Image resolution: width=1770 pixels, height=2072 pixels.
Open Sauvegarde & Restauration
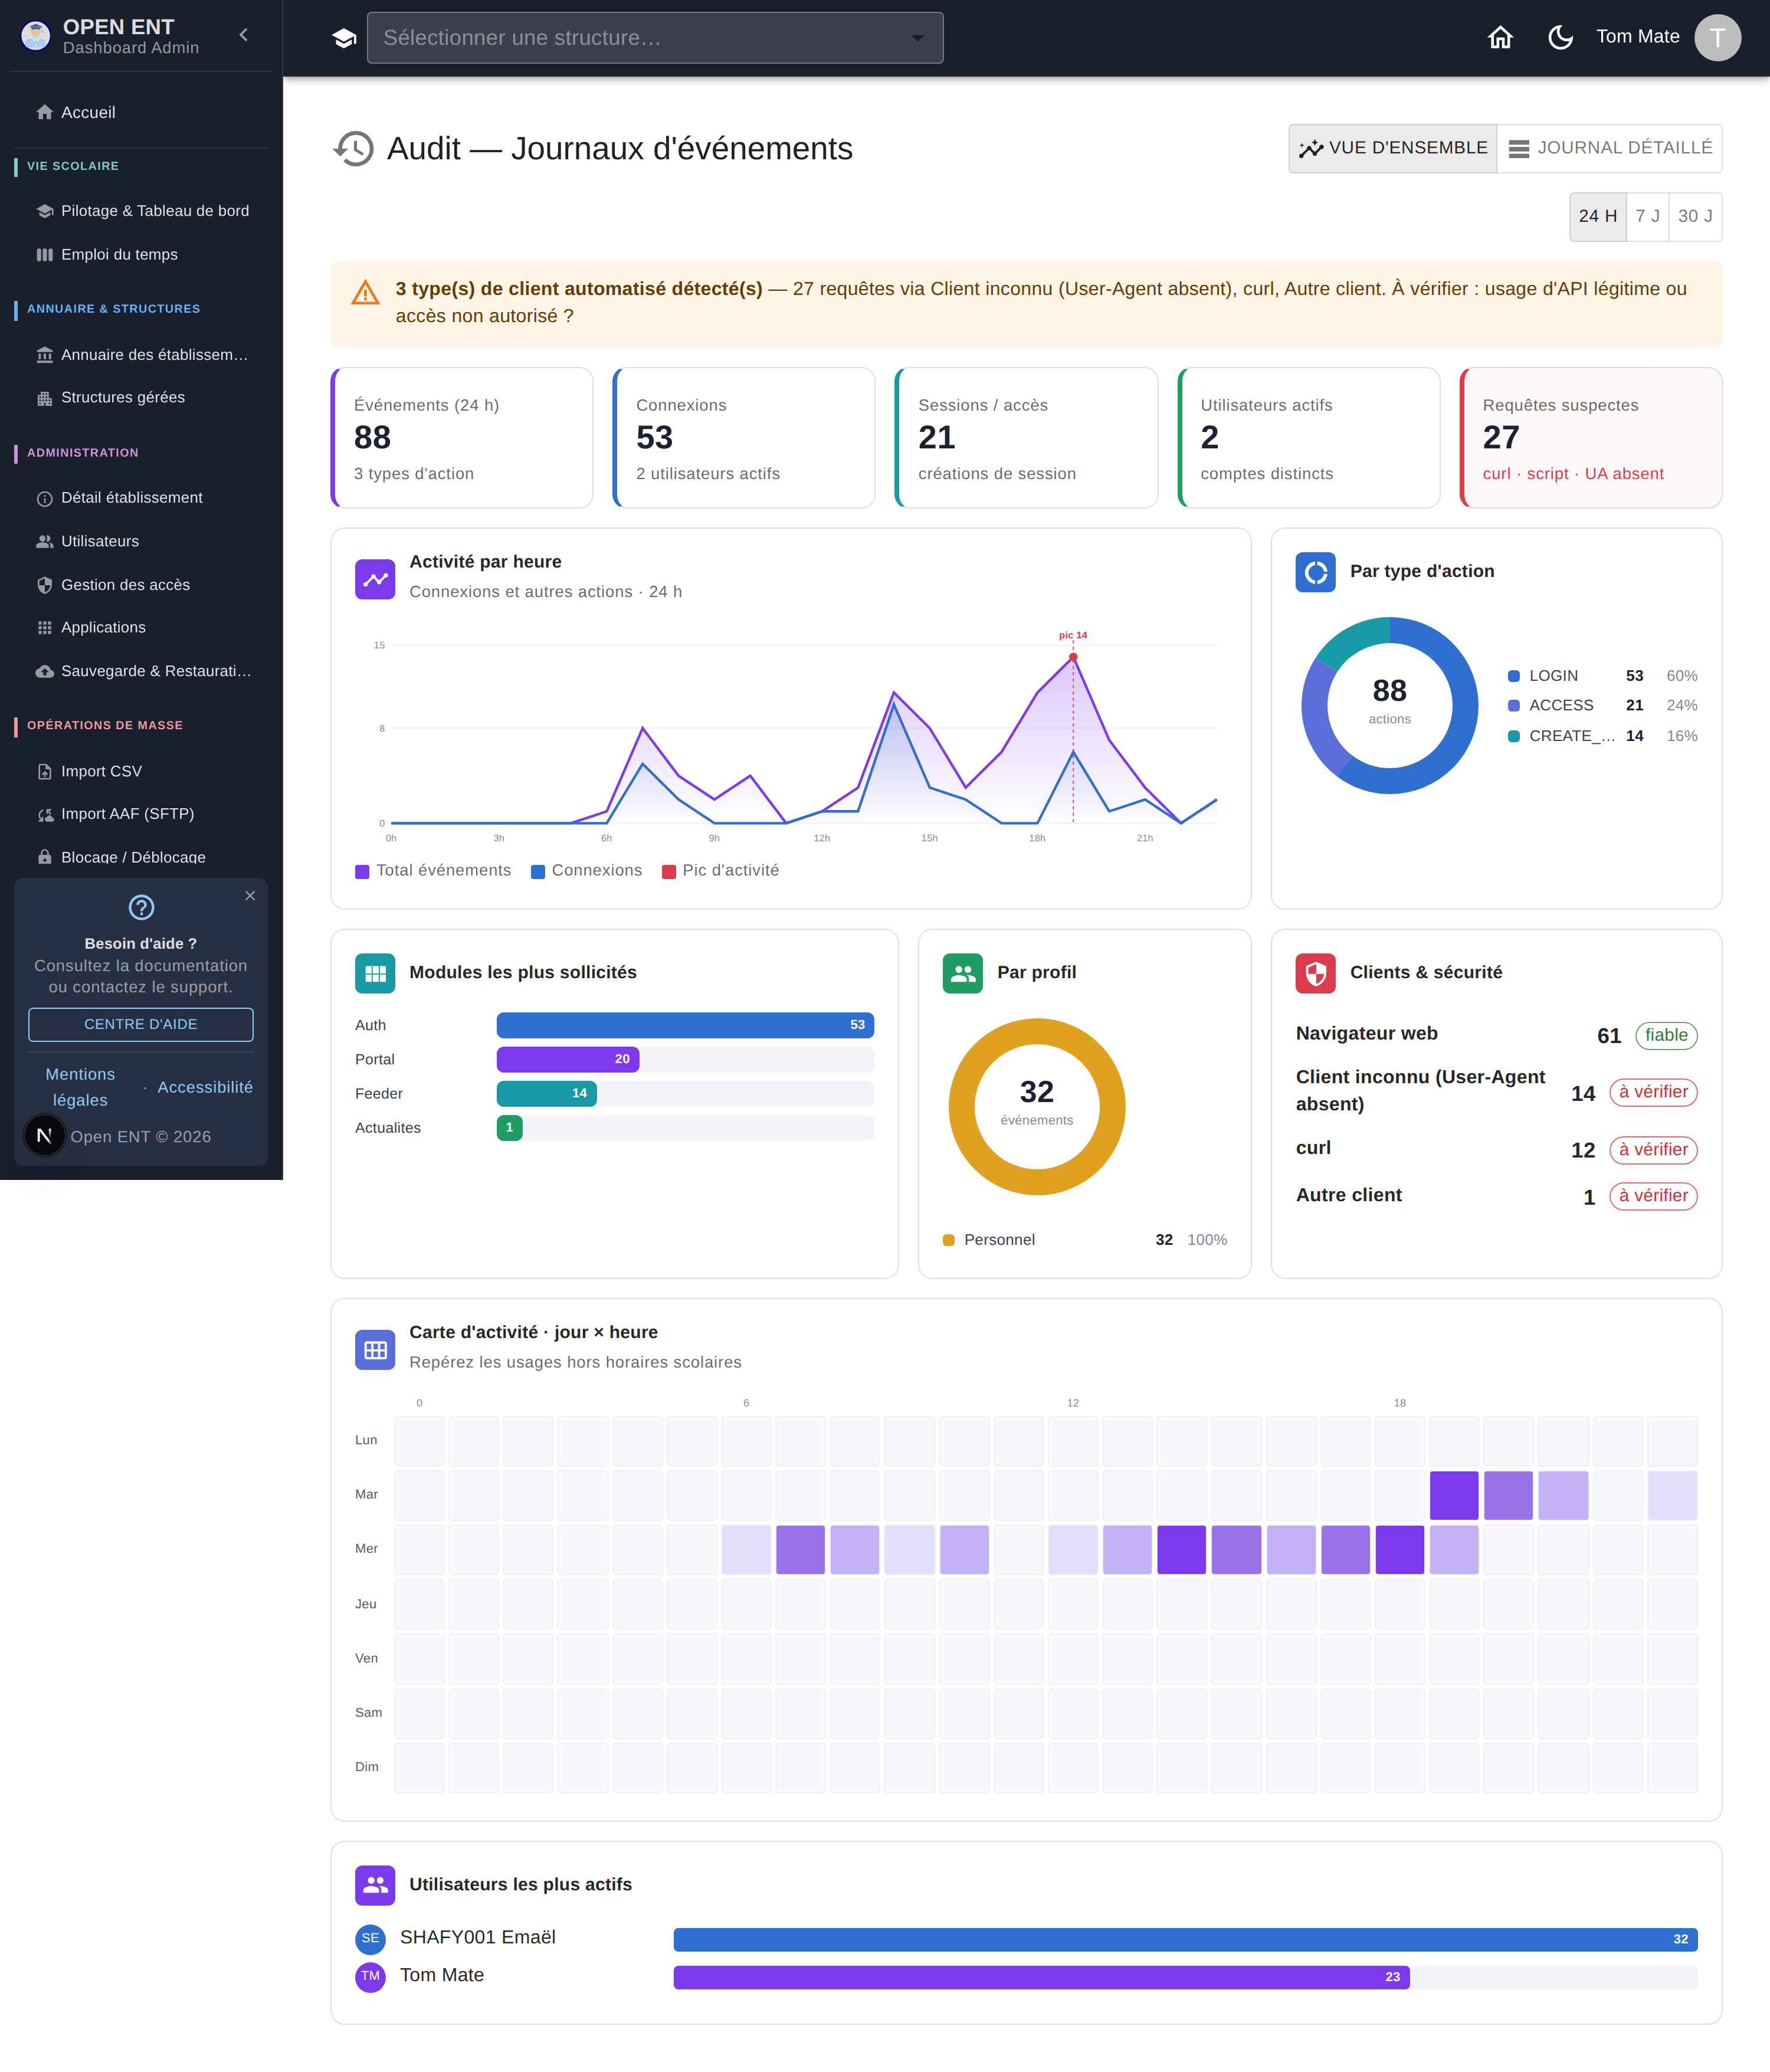point(141,671)
